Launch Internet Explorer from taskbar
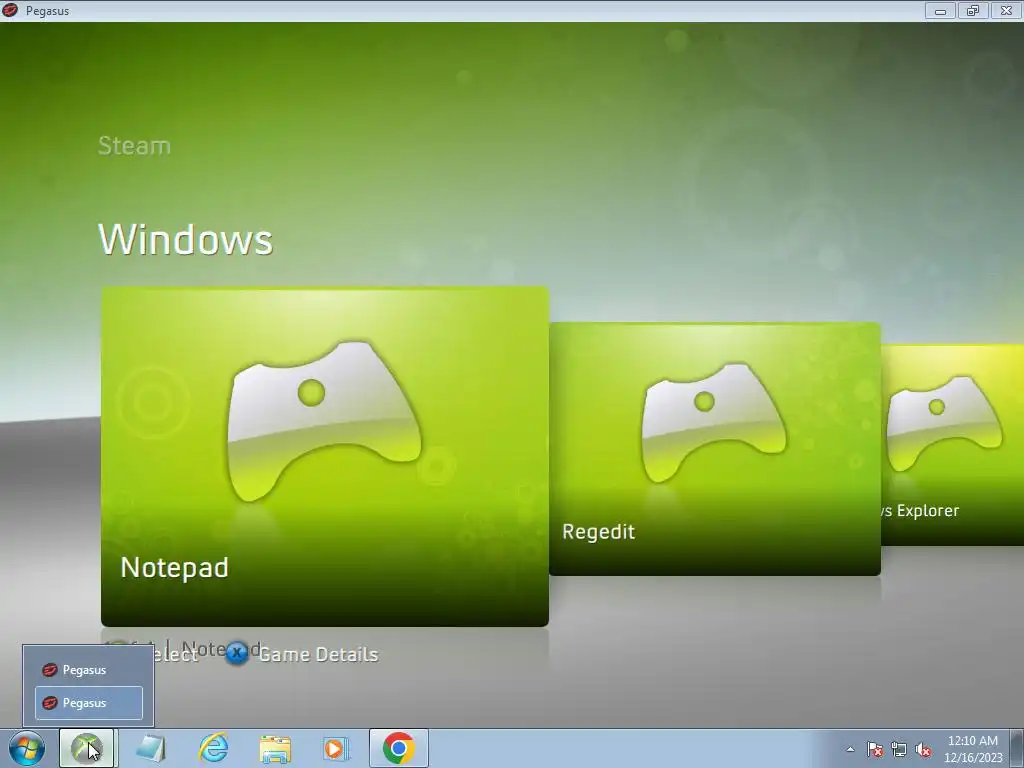The width and height of the screenshot is (1024, 768). tap(213, 748)
